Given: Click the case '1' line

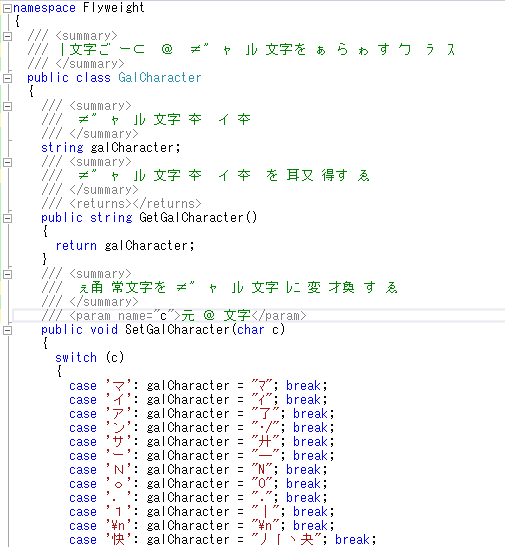Looking at the screenshot, I should click(x=202, y=512).
